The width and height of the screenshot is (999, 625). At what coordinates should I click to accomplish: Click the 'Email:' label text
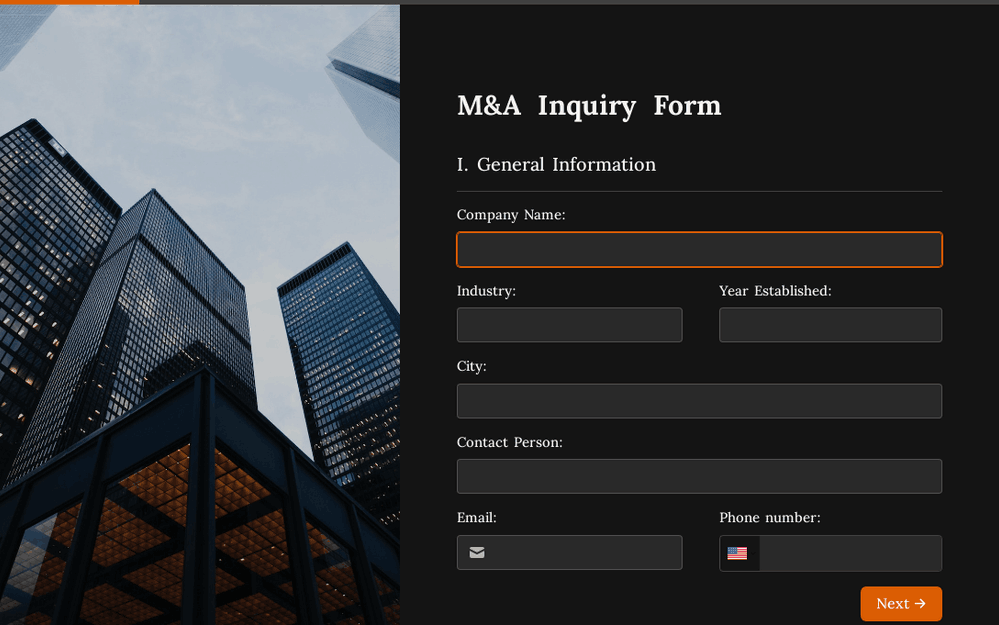476,518
